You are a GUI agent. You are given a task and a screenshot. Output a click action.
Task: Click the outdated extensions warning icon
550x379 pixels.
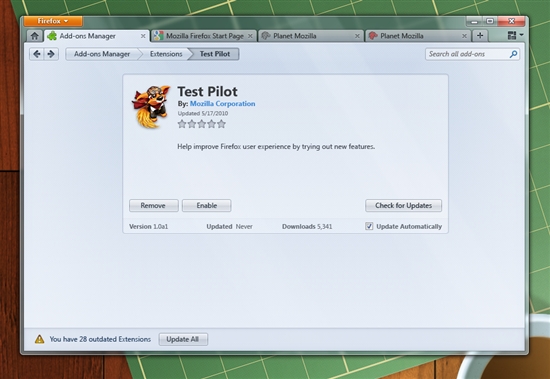(39, 339)
